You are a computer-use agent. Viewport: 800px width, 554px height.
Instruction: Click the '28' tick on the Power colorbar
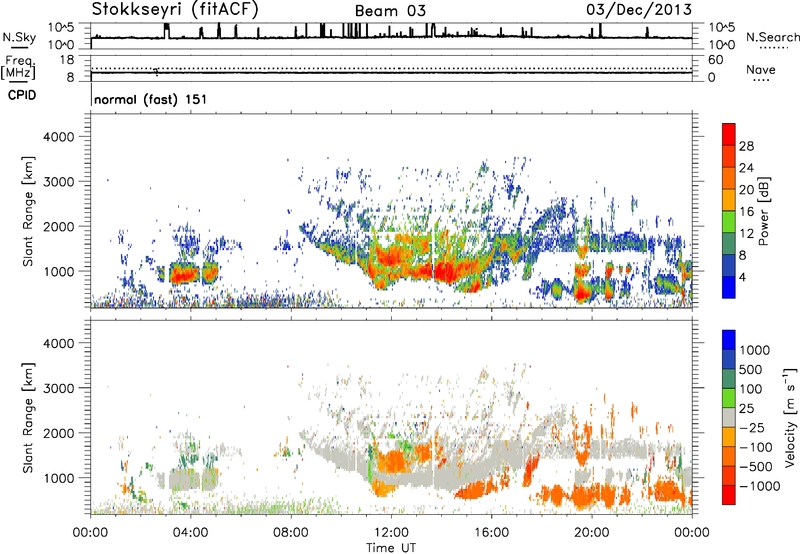[x=746, y=146]
